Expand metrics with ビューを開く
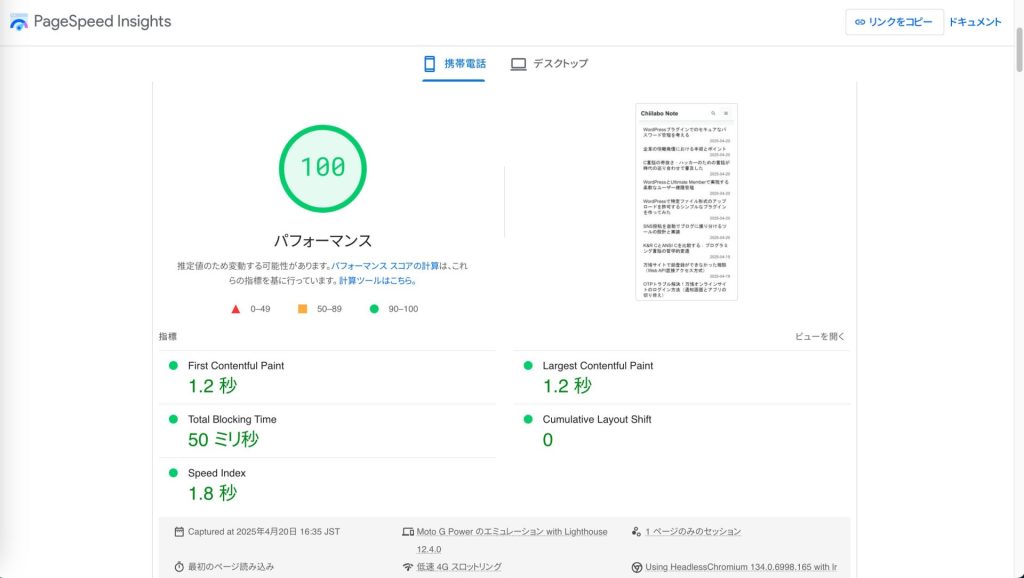Image resolution: width=1024 pixels, height=578 pixels. 820,337
